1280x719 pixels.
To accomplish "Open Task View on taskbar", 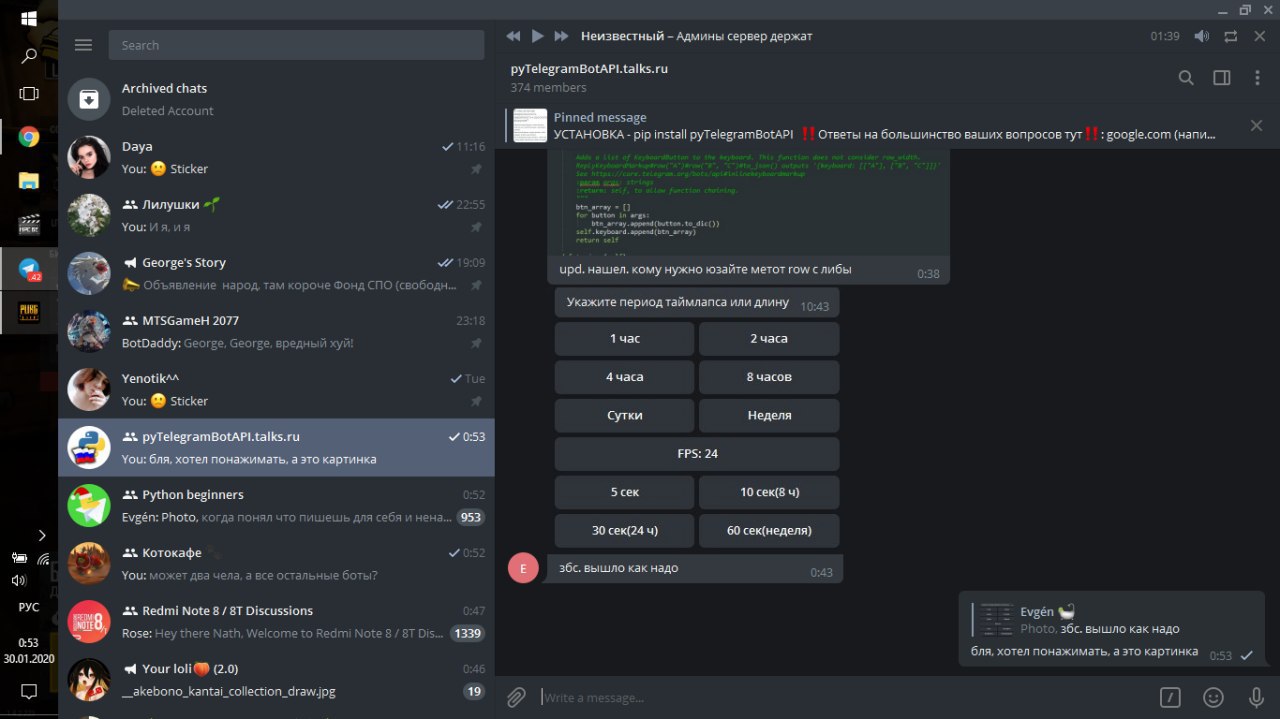I will coord(29,94).
